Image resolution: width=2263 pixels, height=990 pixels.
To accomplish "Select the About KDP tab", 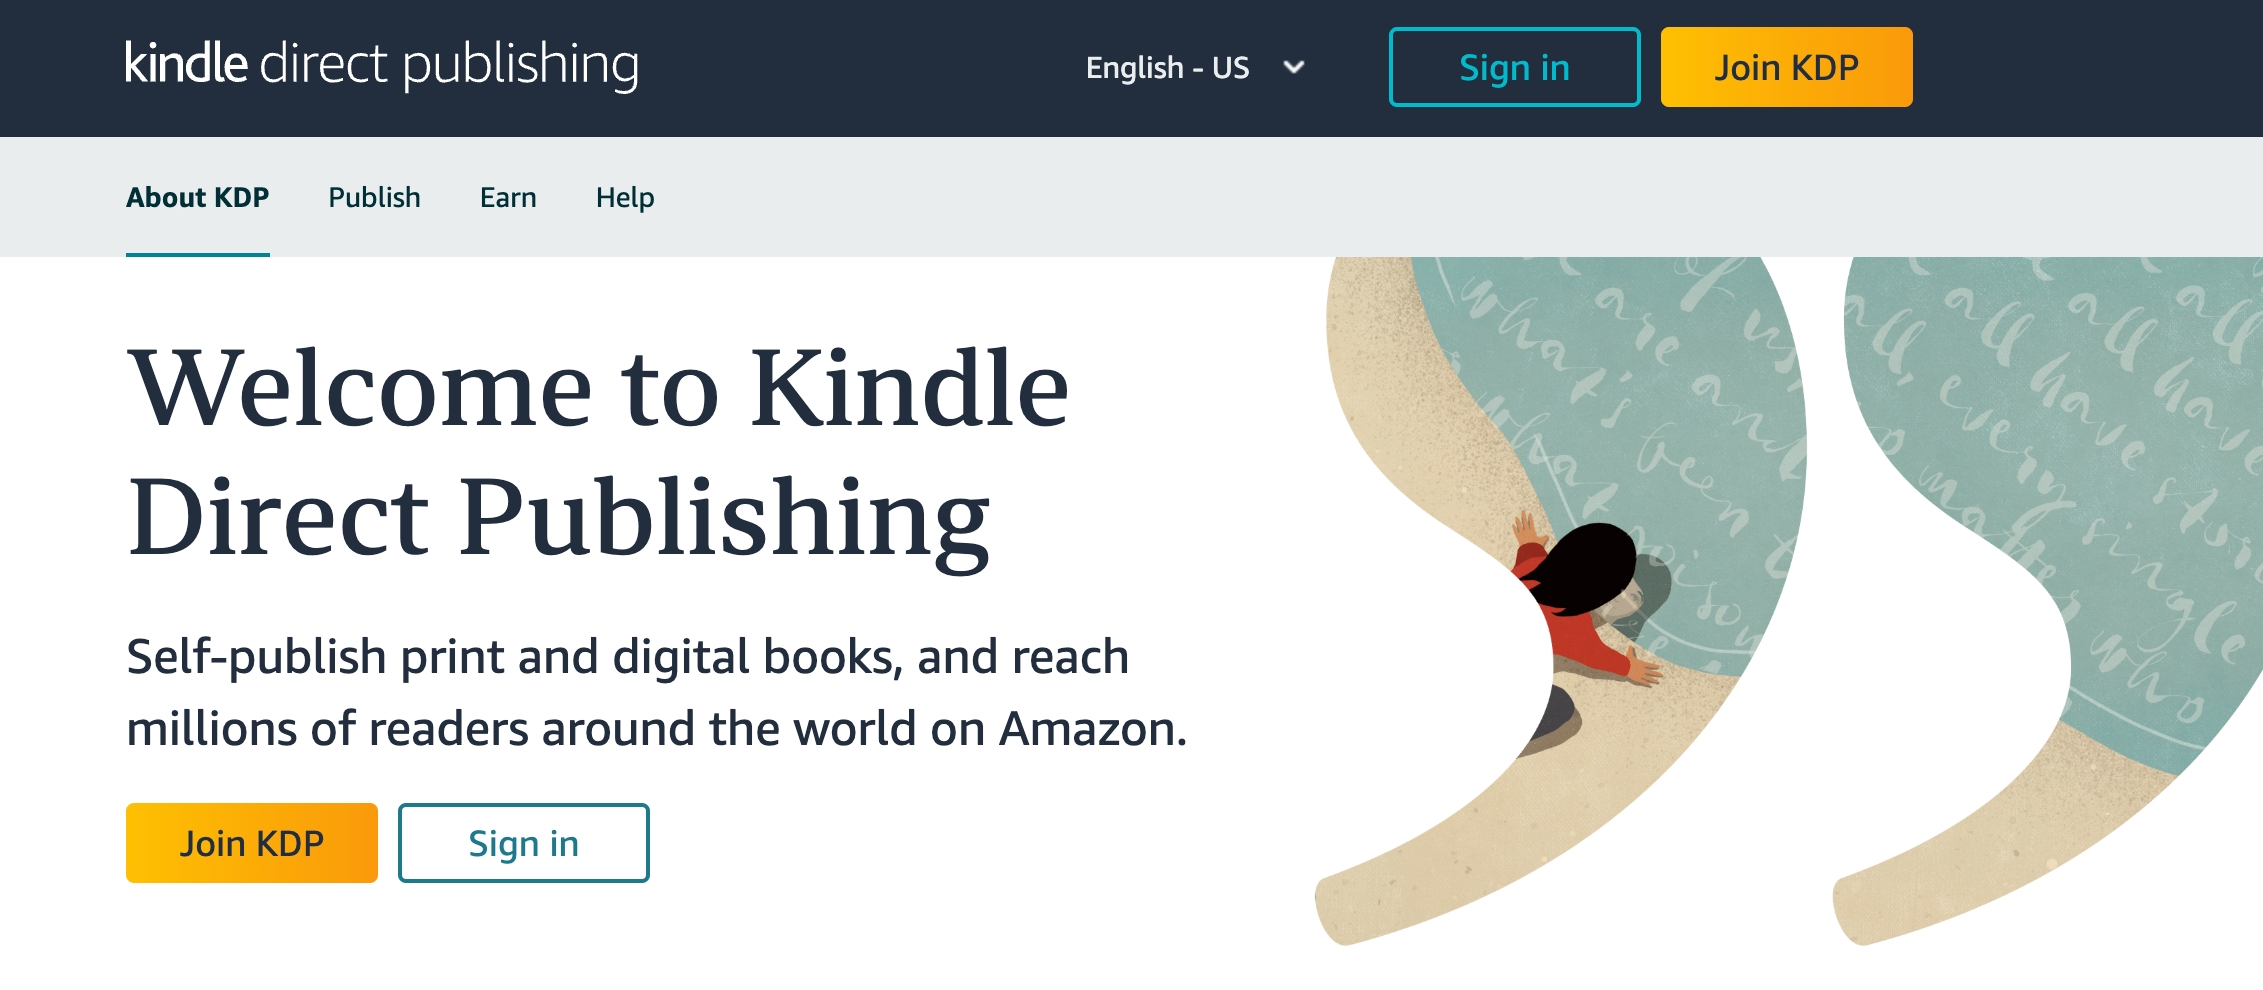I will tap(198, 197).
